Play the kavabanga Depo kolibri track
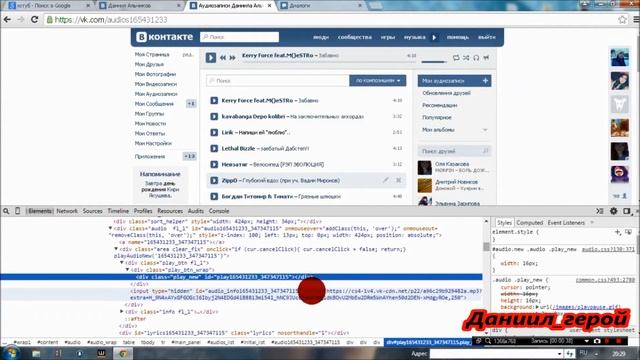640x360 pixels. (214, 116)
